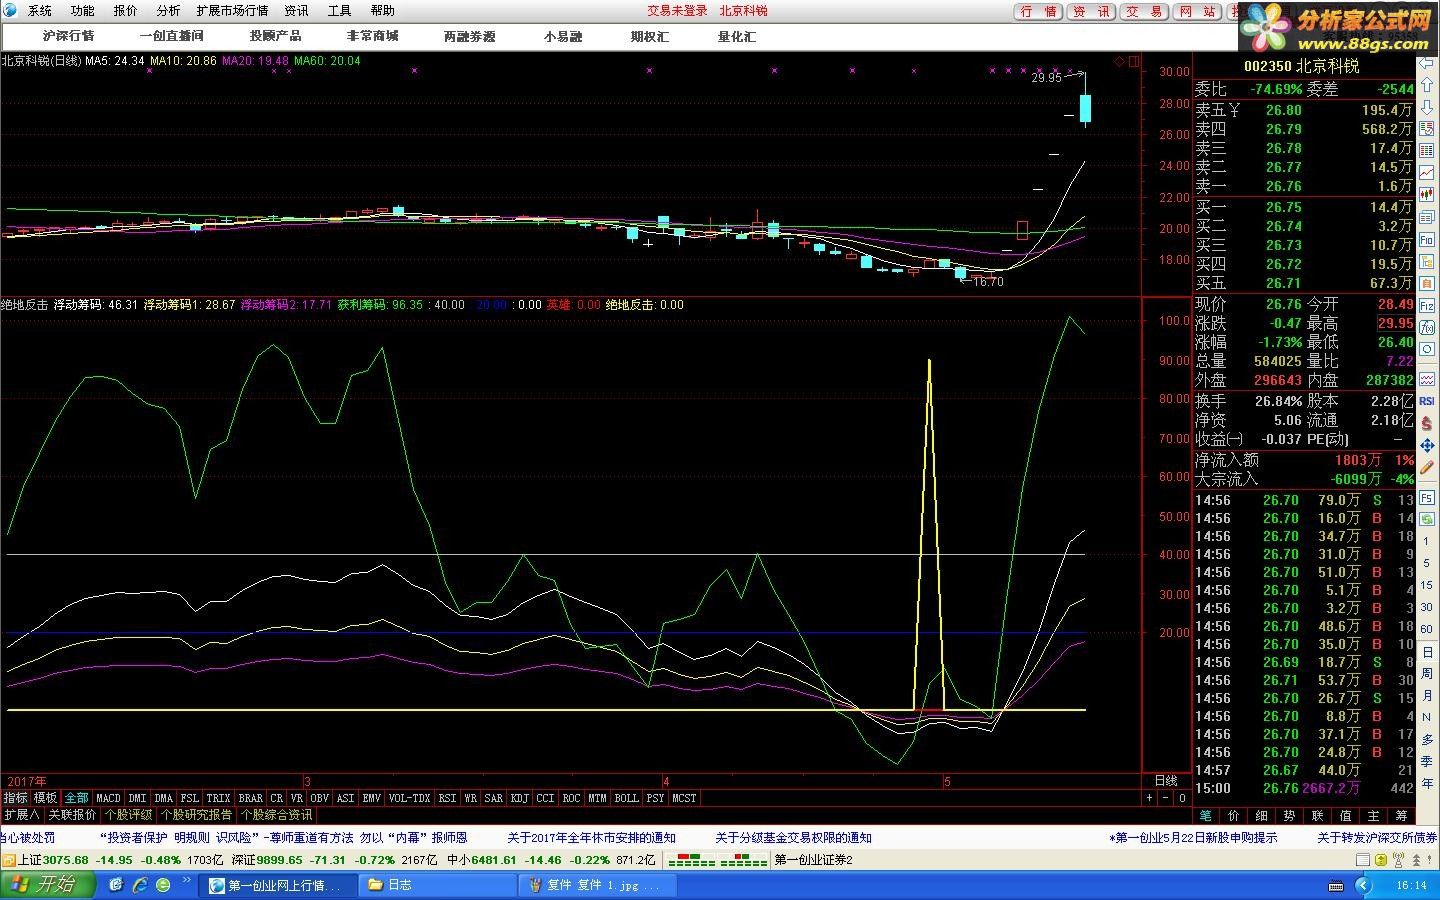Click the red diamond icon above price axis
This screenshot has height=900, width=1440.
[1120, 61]
